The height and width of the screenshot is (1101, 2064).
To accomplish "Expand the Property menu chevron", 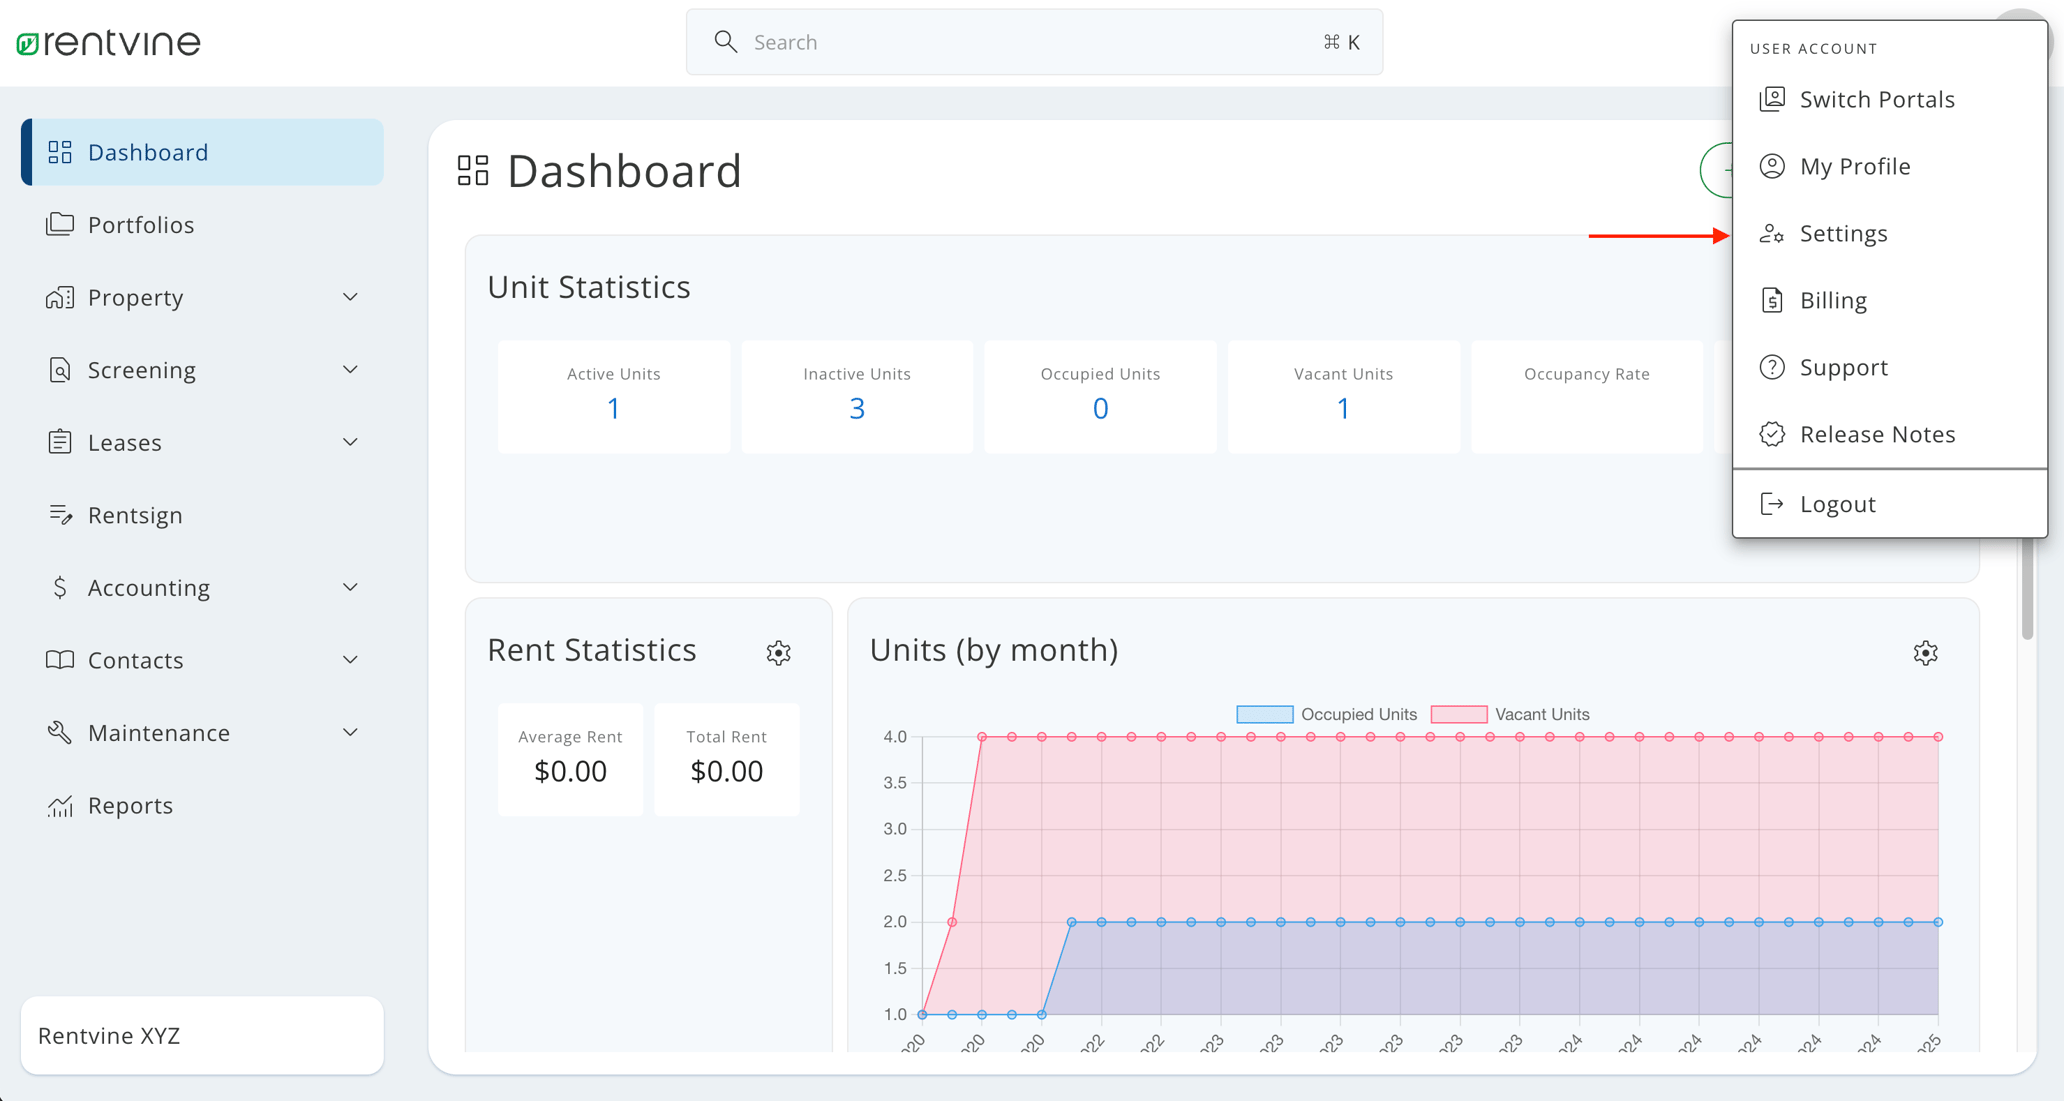I will (x=350, y=297).
